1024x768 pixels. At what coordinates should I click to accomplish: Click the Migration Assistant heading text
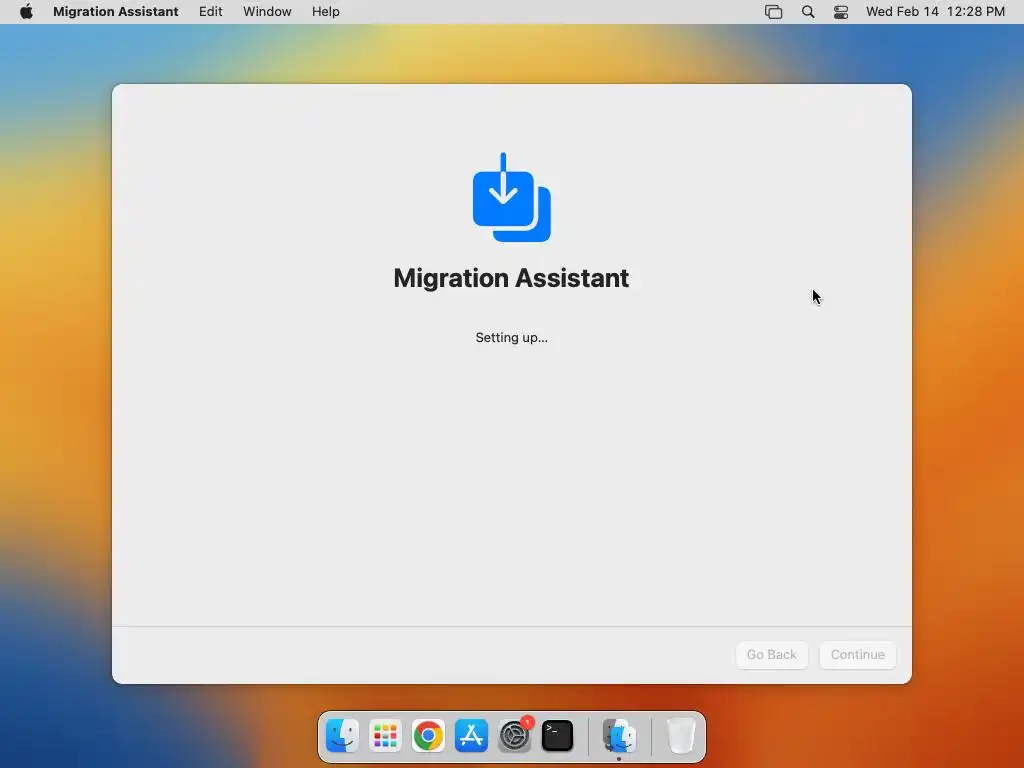point(511,278)
